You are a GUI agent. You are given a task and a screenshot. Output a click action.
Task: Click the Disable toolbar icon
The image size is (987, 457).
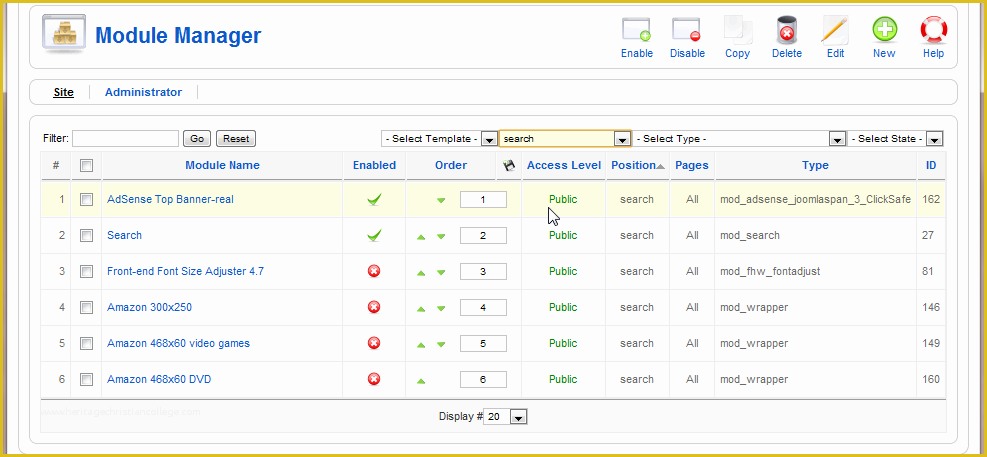point(686,30)
